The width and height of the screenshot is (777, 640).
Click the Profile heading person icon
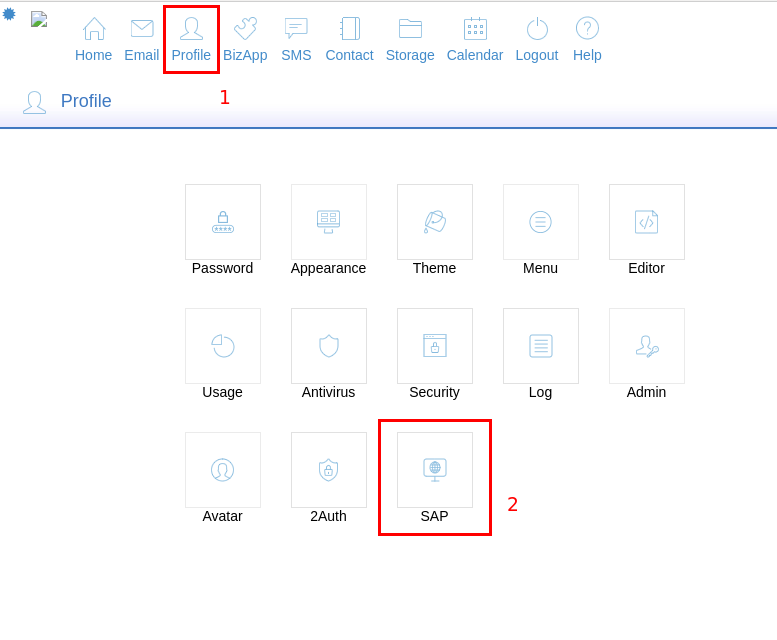35,103
